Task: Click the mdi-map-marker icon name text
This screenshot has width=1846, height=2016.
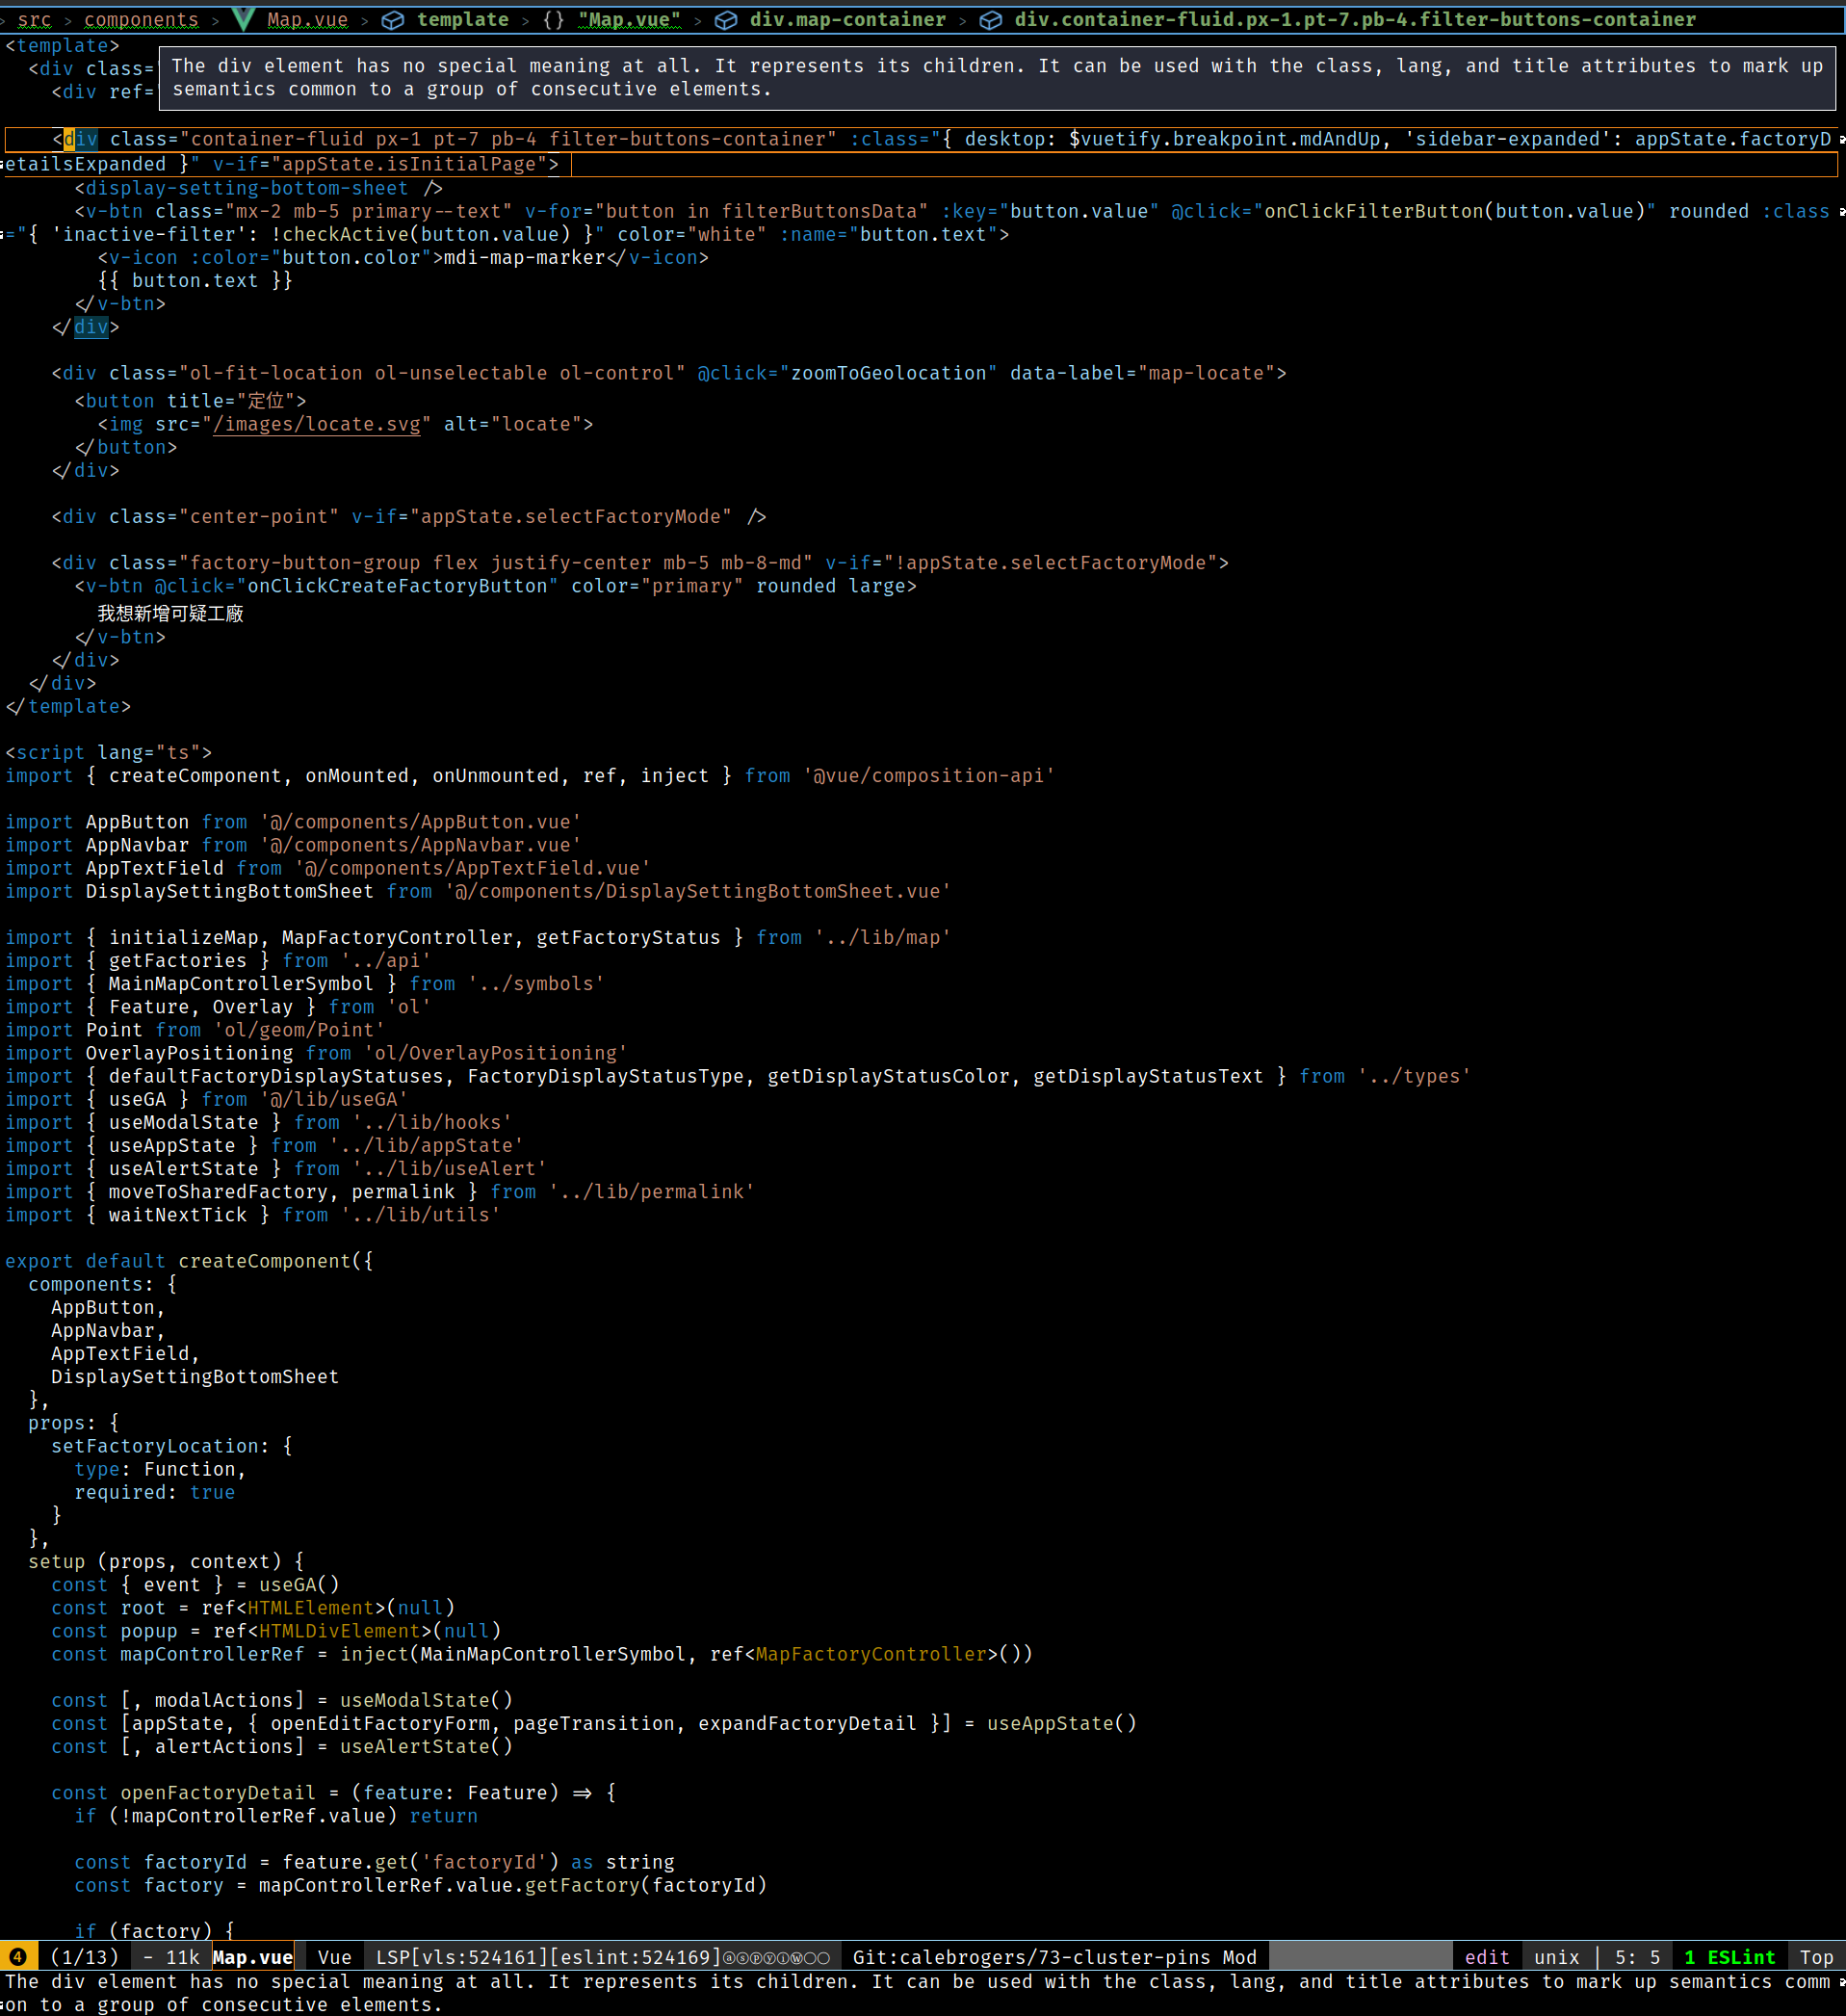Action: [x=525, y=257]
